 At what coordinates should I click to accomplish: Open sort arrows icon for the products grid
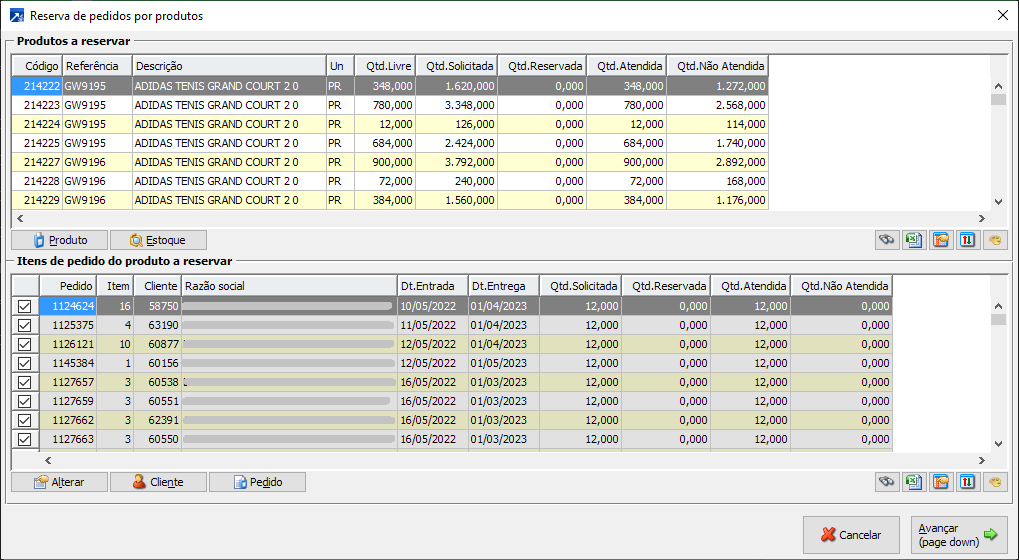pyautogui.click(x=967, y=240)
